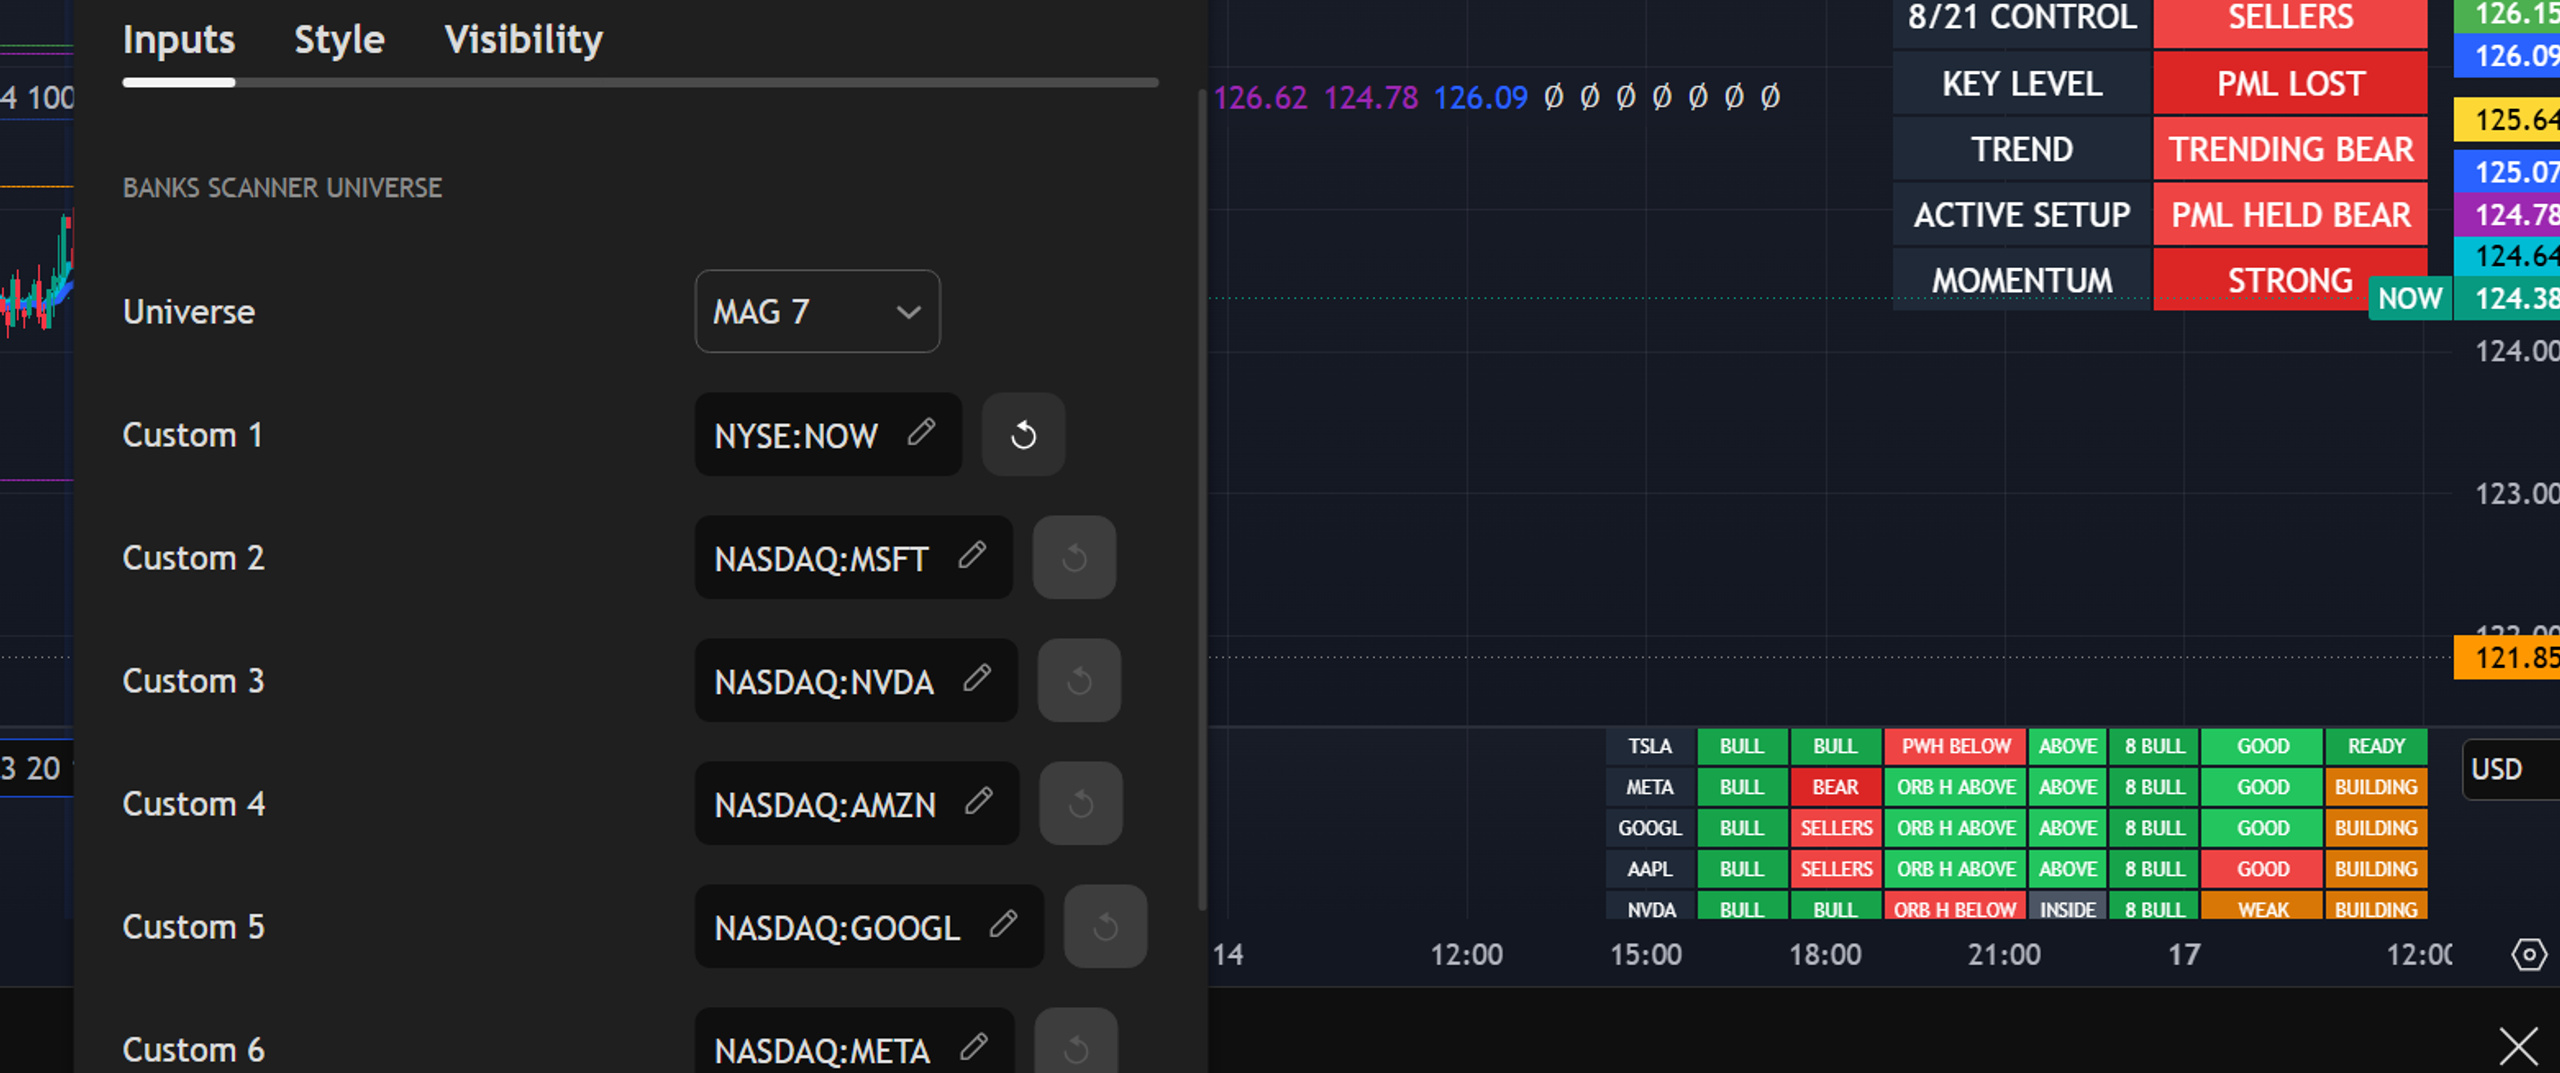Click the blue 126.09 legend value
The height and width of the screenshot is (1073, 2560).
point(1481,98)
